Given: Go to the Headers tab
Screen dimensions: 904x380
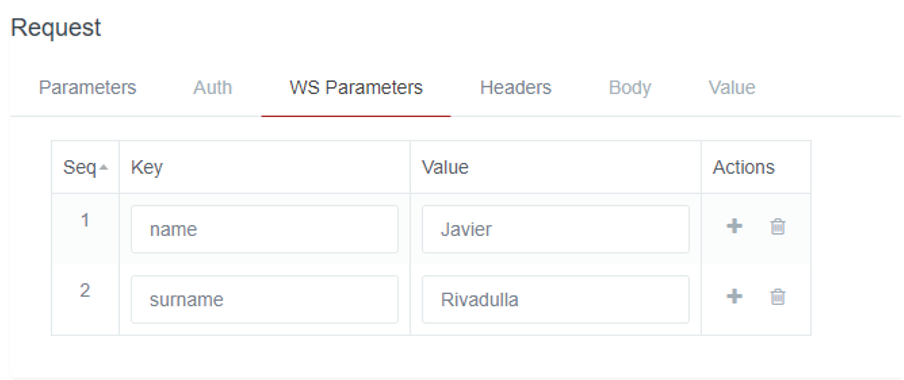Looking at the screenshot, I should 515,88.
